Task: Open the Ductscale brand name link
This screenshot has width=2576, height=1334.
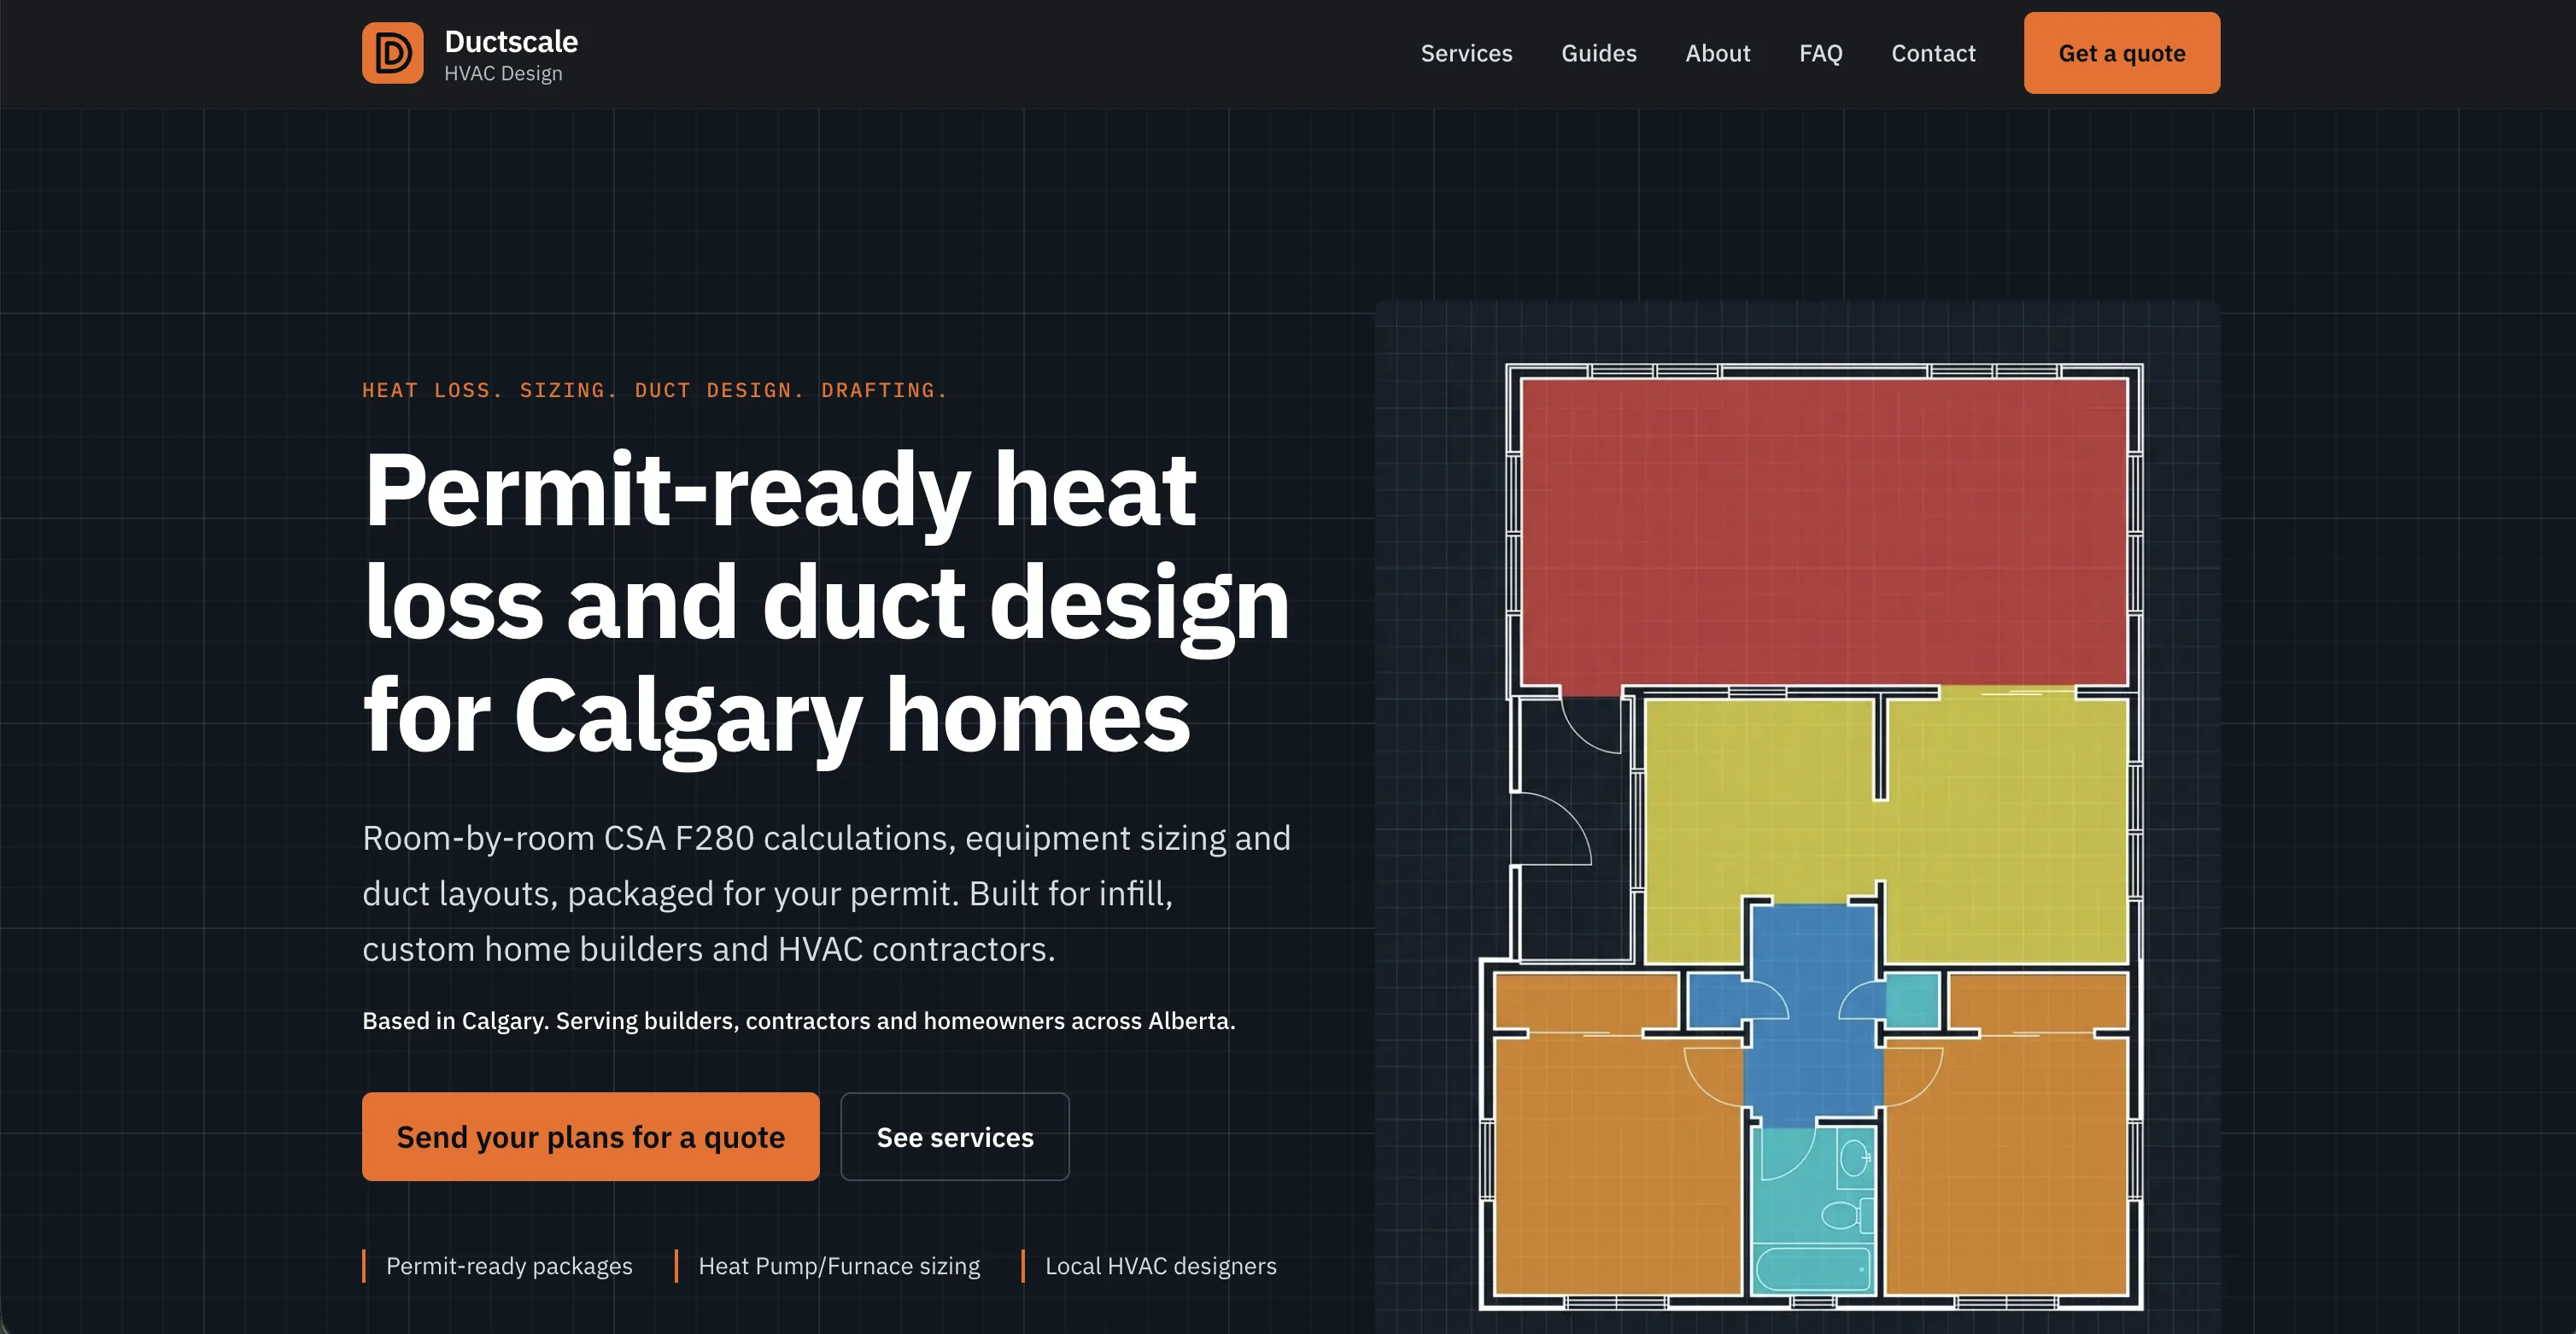Action: click(x=511, y=41)
